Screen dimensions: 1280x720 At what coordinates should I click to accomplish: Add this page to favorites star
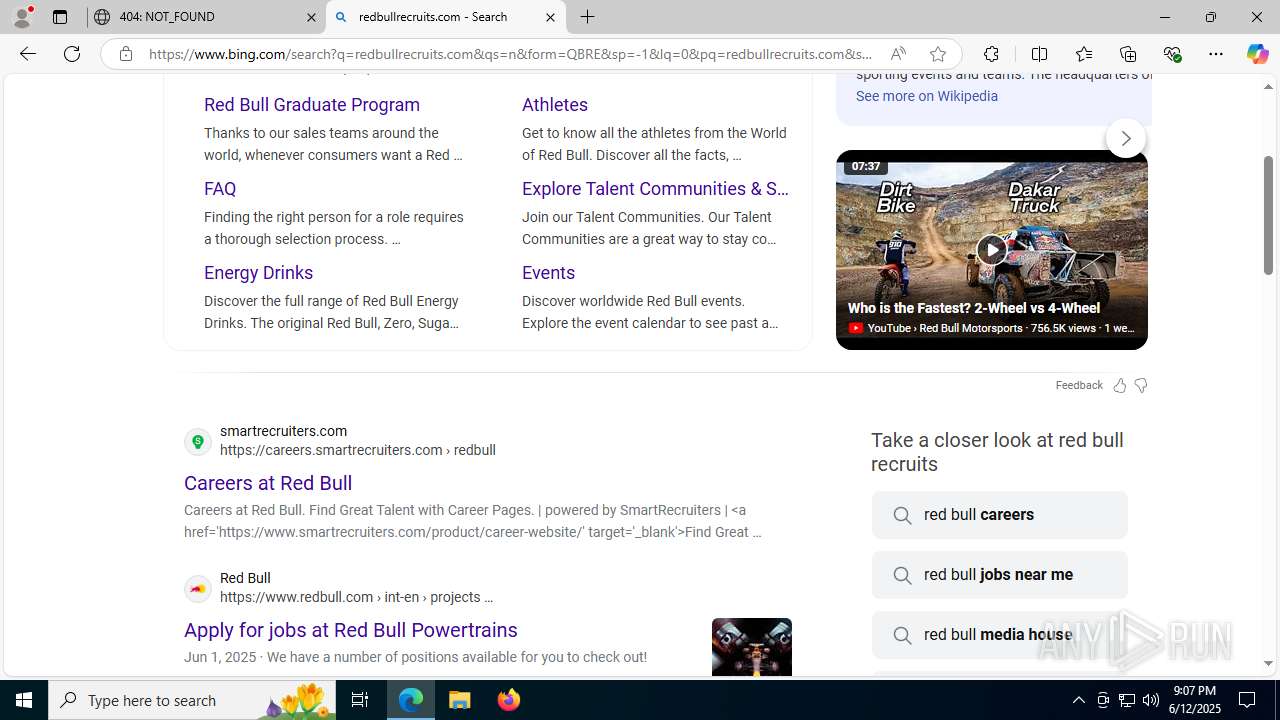point(937,54)
